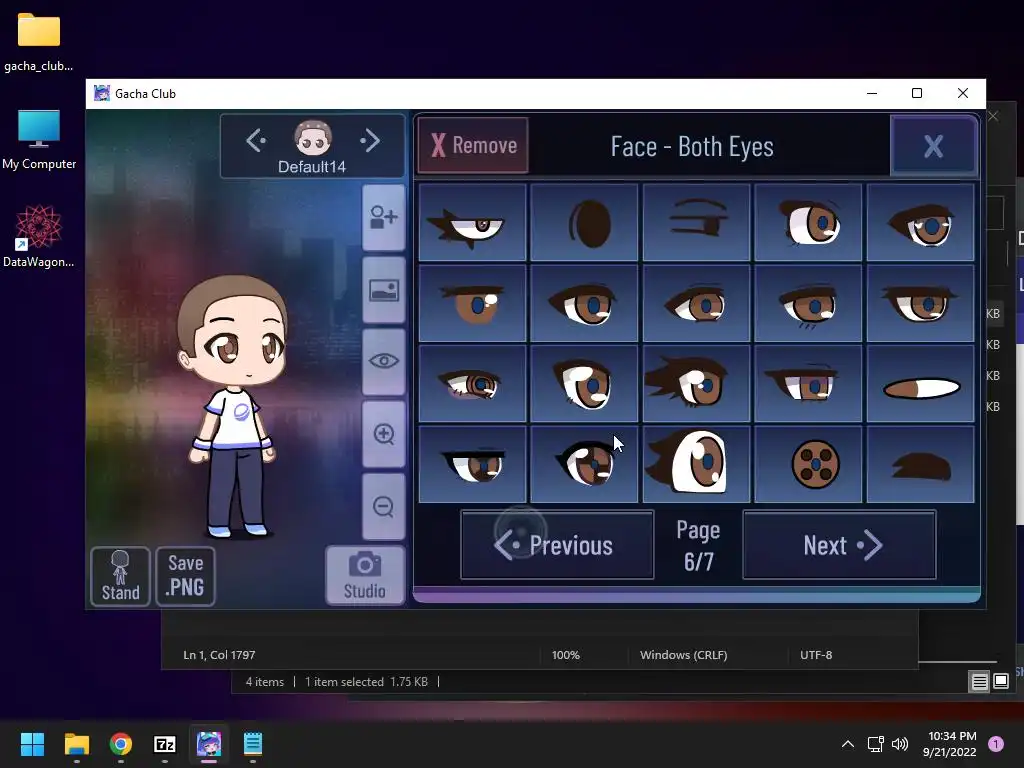Open the Windows Start menu
The width and height of the screenshot is (1024, 768).
pos(32,744)
